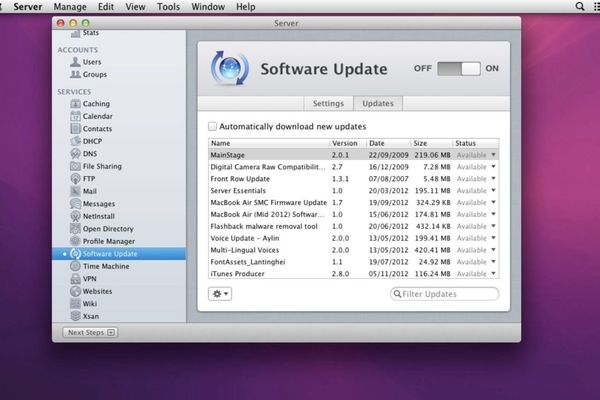Enable Automatically download new updates checkbox
The width and height of the screenshot is (600, 400).
(212, 126)
